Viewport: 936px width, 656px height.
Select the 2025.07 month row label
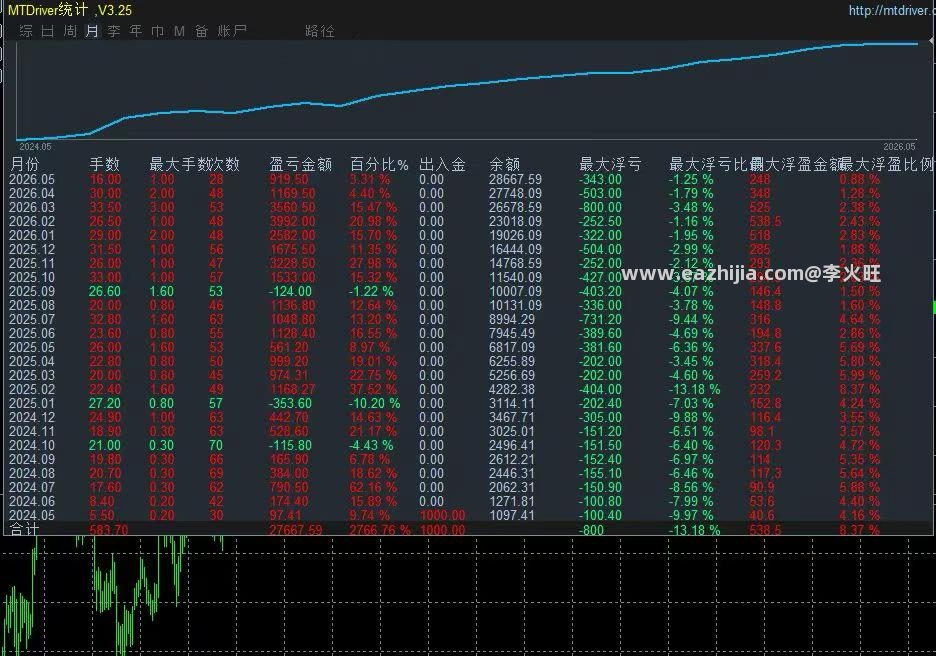pos(32,319)
